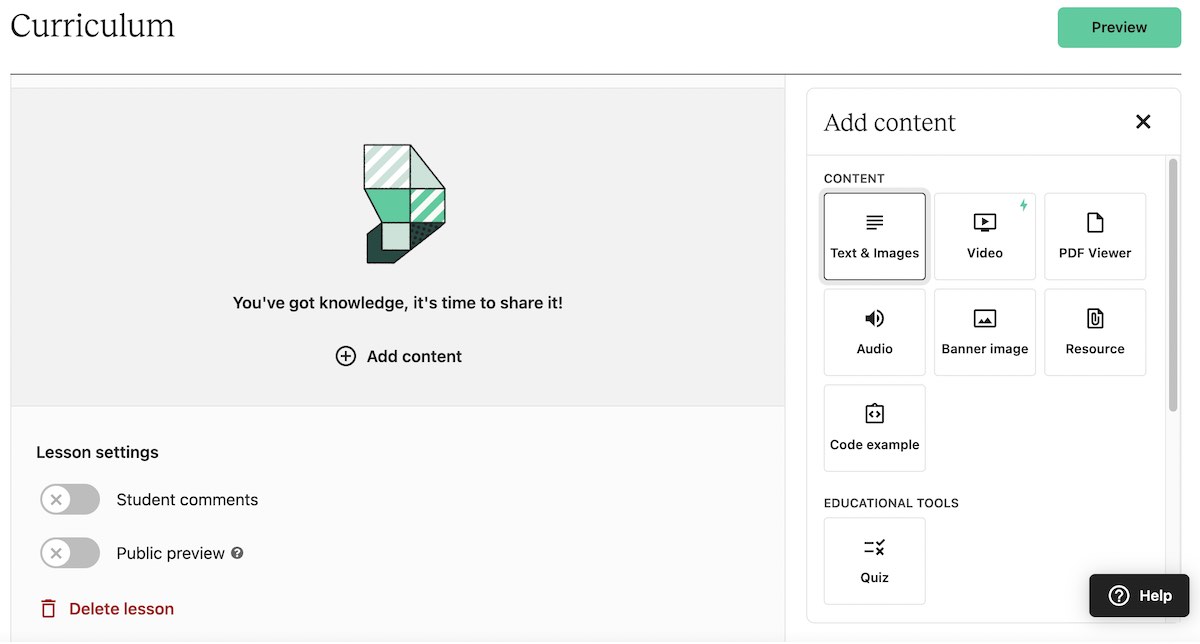1200x644 pixels.
Task: Add a Quiz educational tool
Action: pyautogui.click(x=874, y=560)
